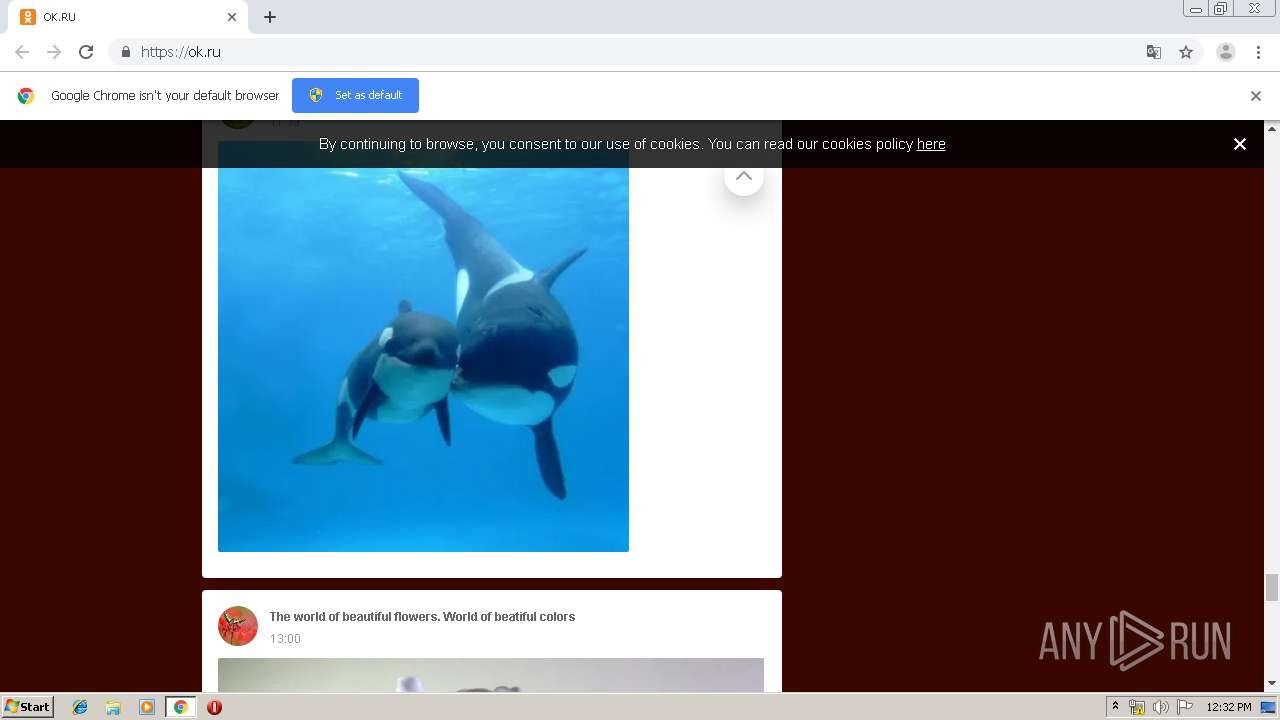Click the 13:00 post timestamp
1280x720 pixels.
(x=285, y=639)
